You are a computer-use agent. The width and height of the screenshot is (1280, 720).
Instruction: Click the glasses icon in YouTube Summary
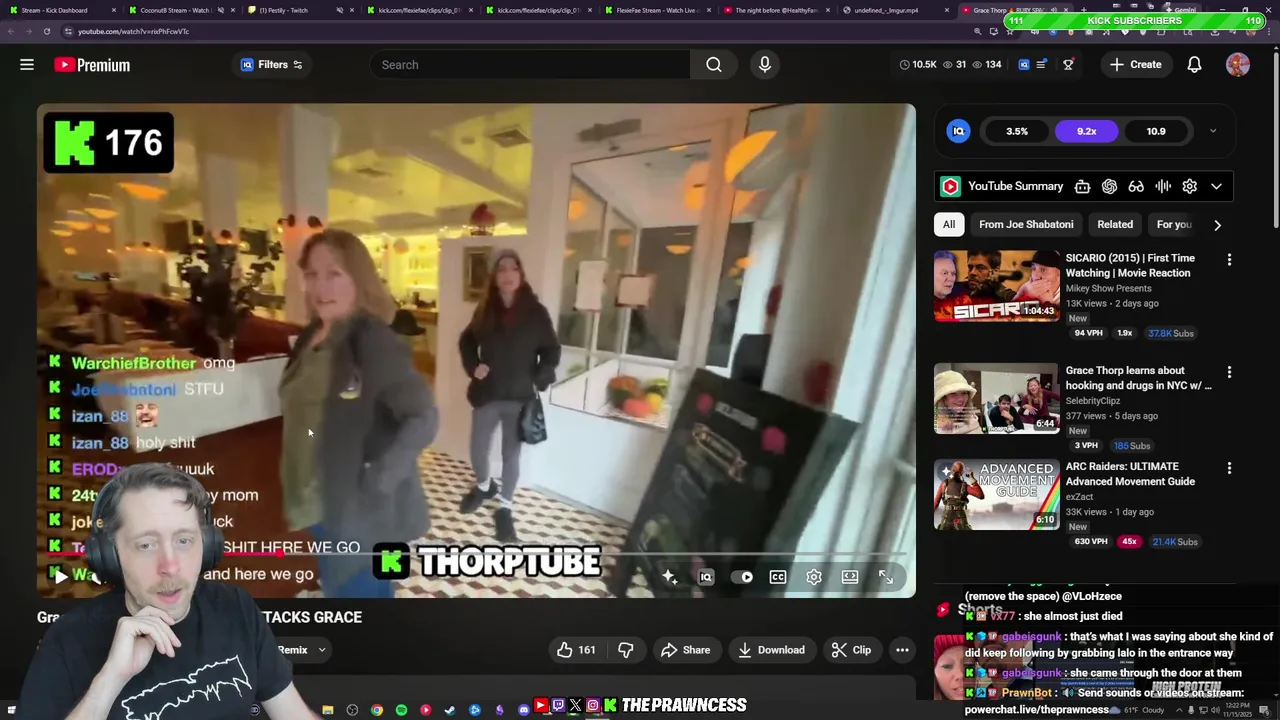[x=1136, y=186]
